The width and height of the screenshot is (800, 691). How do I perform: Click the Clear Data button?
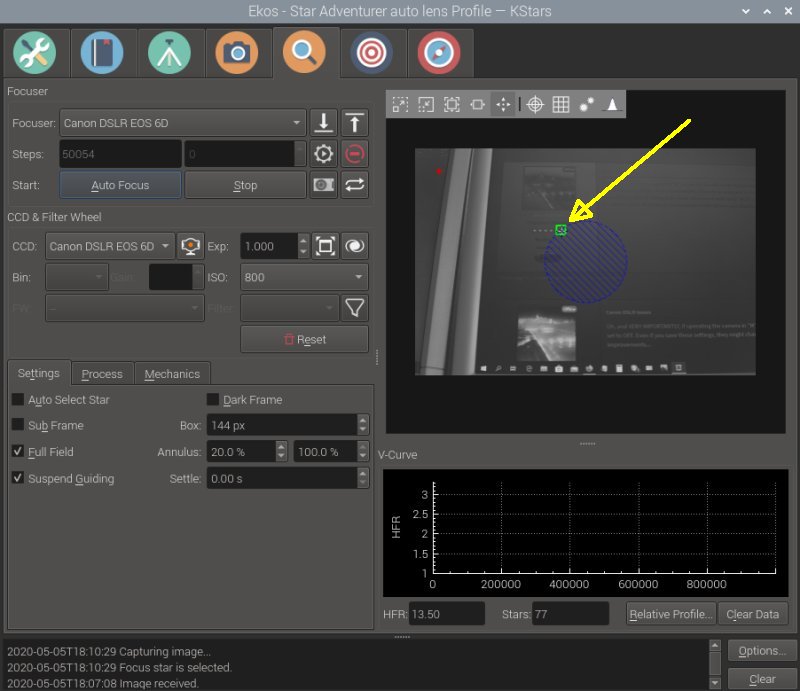753,614
